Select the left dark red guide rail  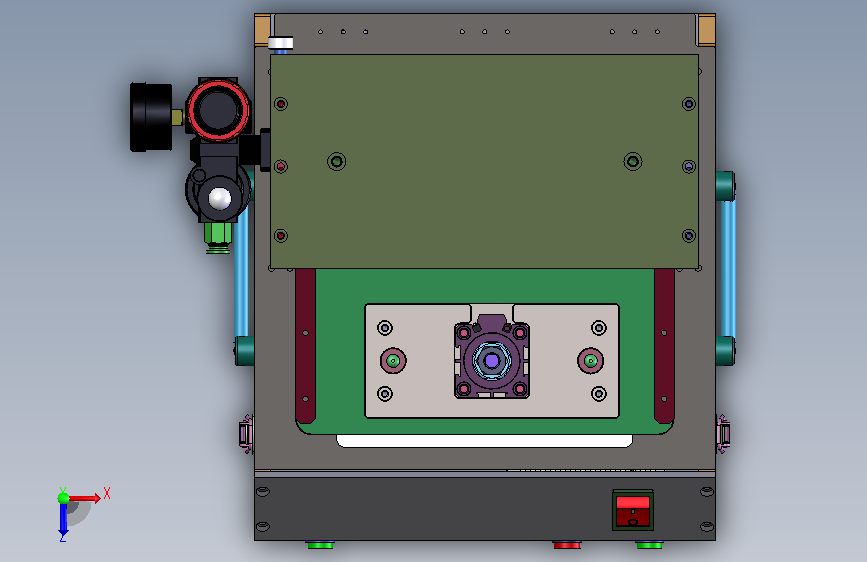pyautogui.click(x=305, y=346)
